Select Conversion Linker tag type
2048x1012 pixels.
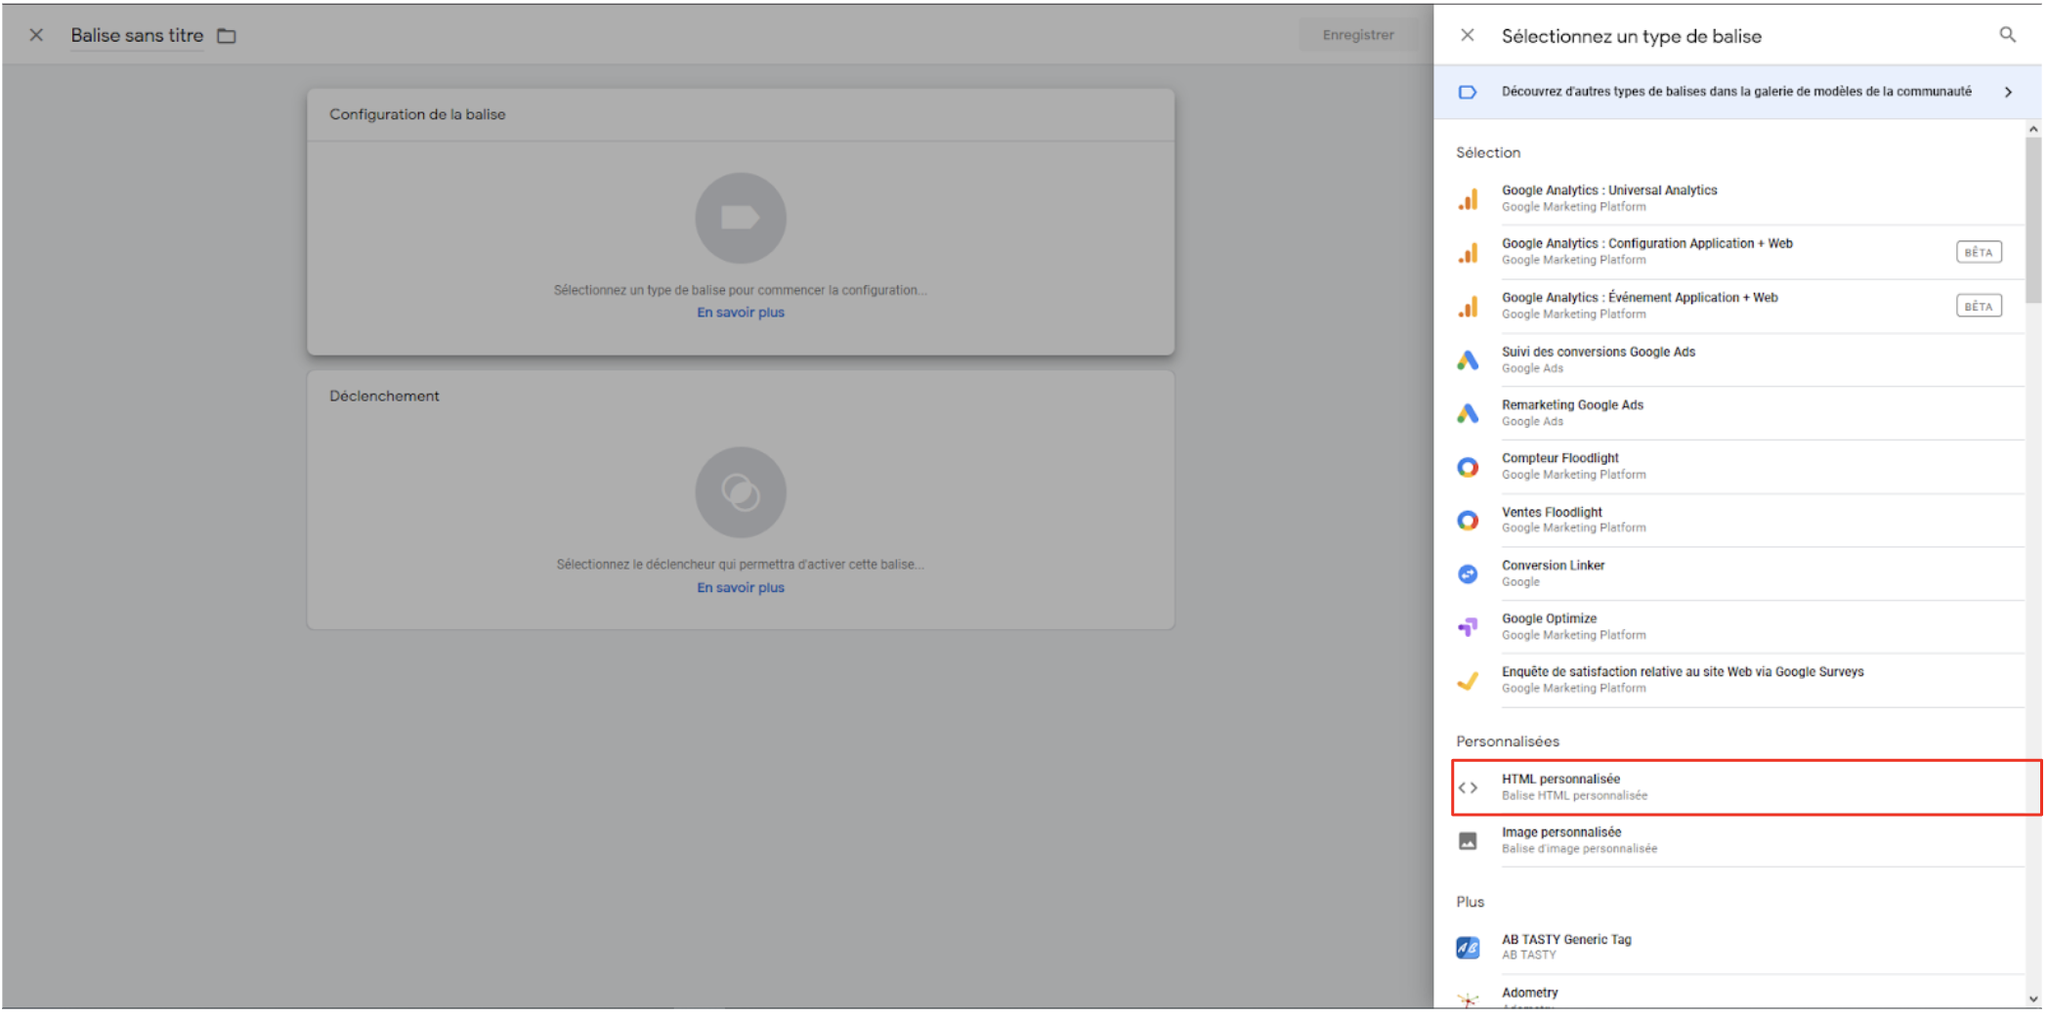pos(1739,574)
